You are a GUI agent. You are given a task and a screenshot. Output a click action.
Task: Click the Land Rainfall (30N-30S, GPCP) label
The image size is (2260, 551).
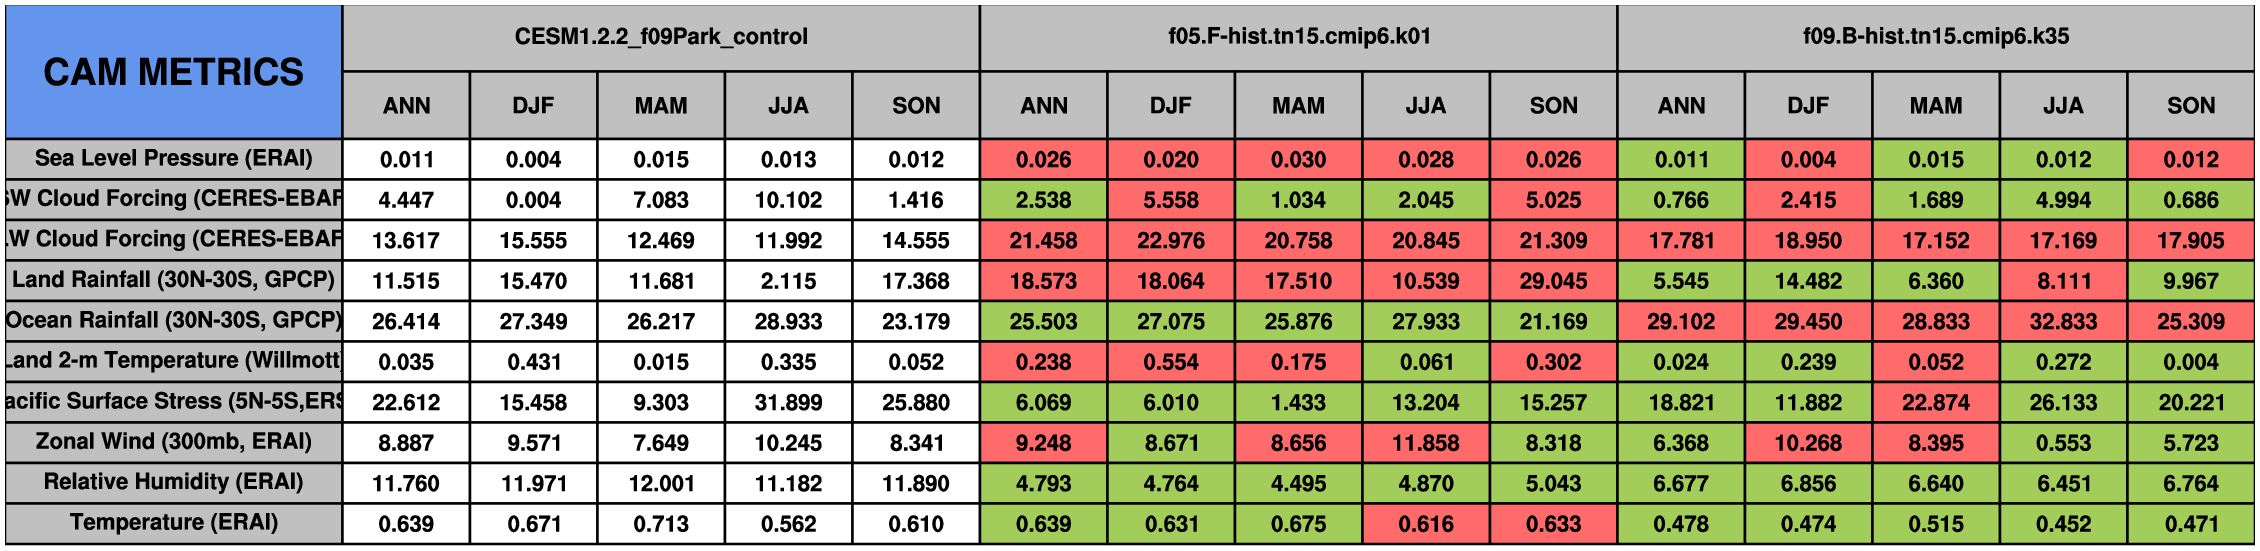(x=174, y=280)
